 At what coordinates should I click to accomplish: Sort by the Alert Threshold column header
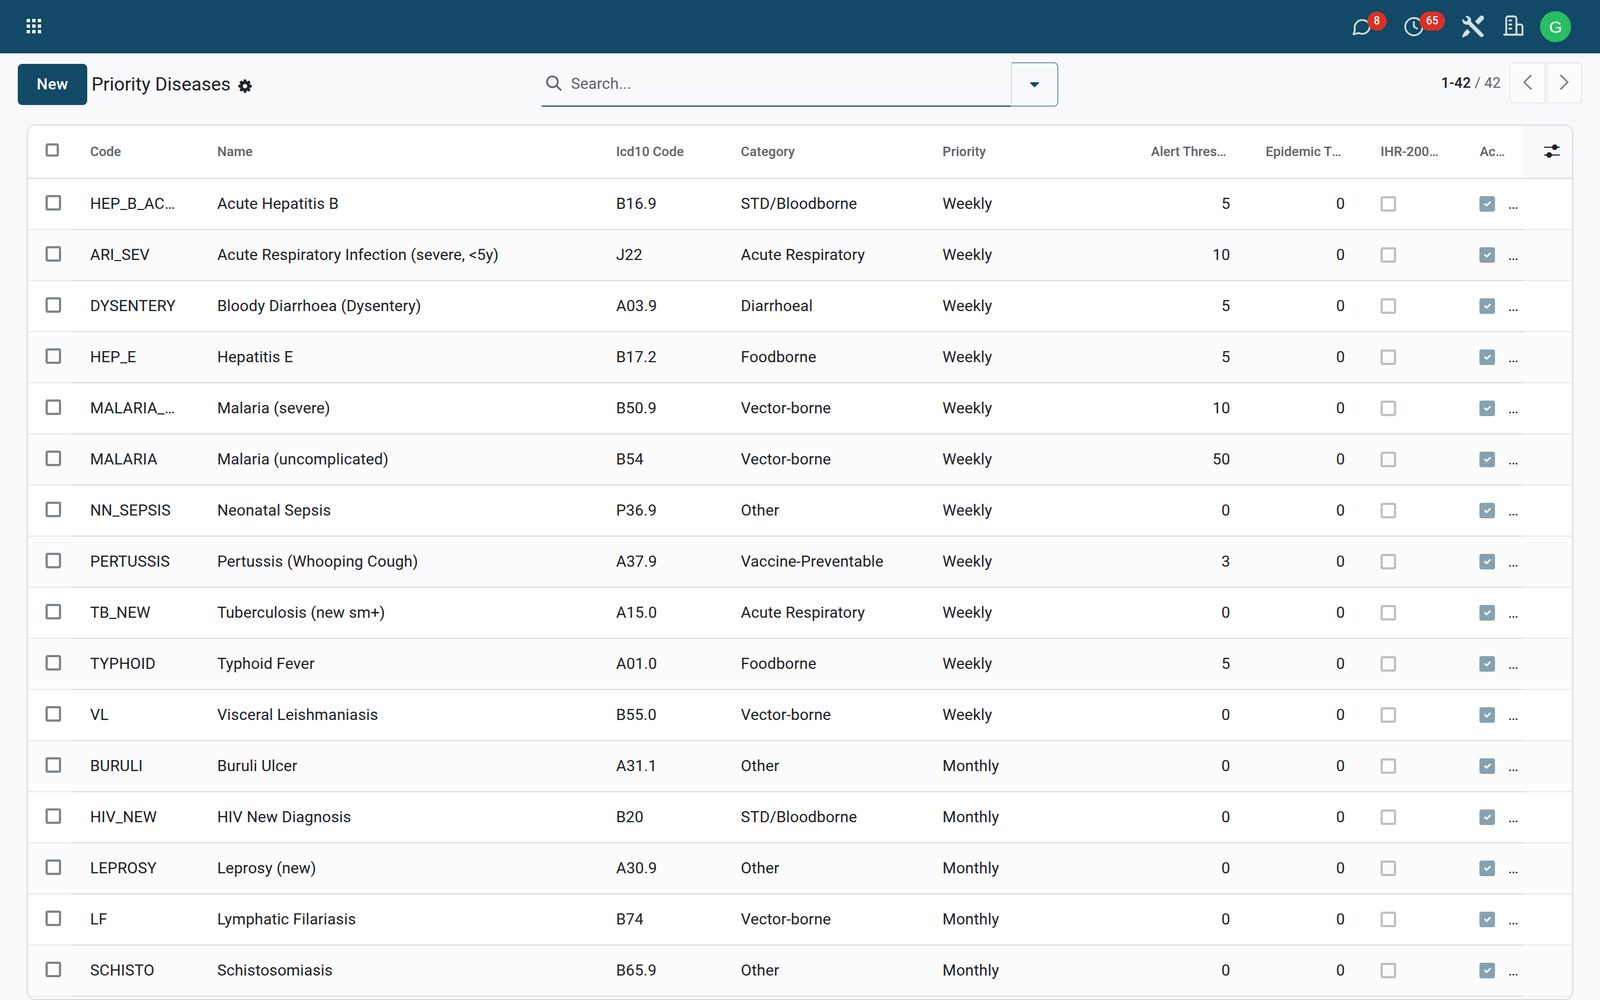pos(1188,152)
